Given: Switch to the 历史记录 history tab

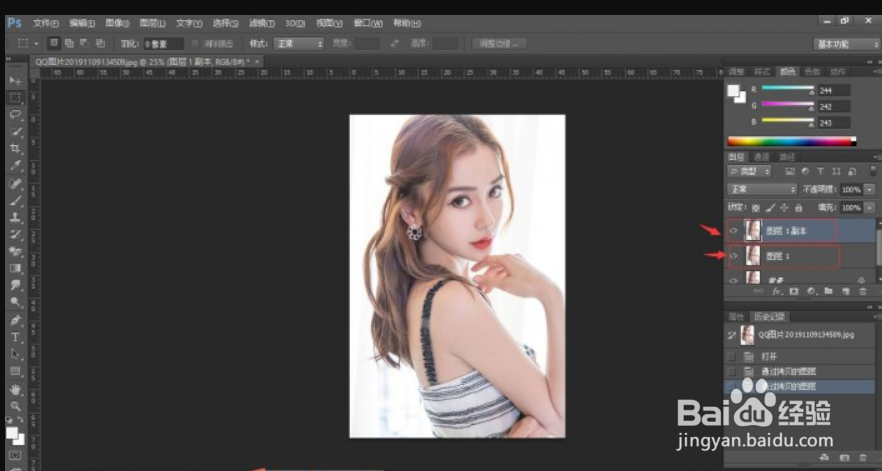Looking at the screenshot, I should (x=770, y=317).
